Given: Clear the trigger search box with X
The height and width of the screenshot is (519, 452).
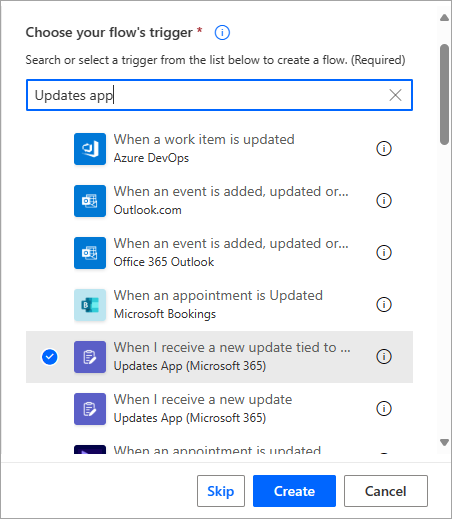Looking at the screenshot, I should pyautogui.click(x=395, y=95).
